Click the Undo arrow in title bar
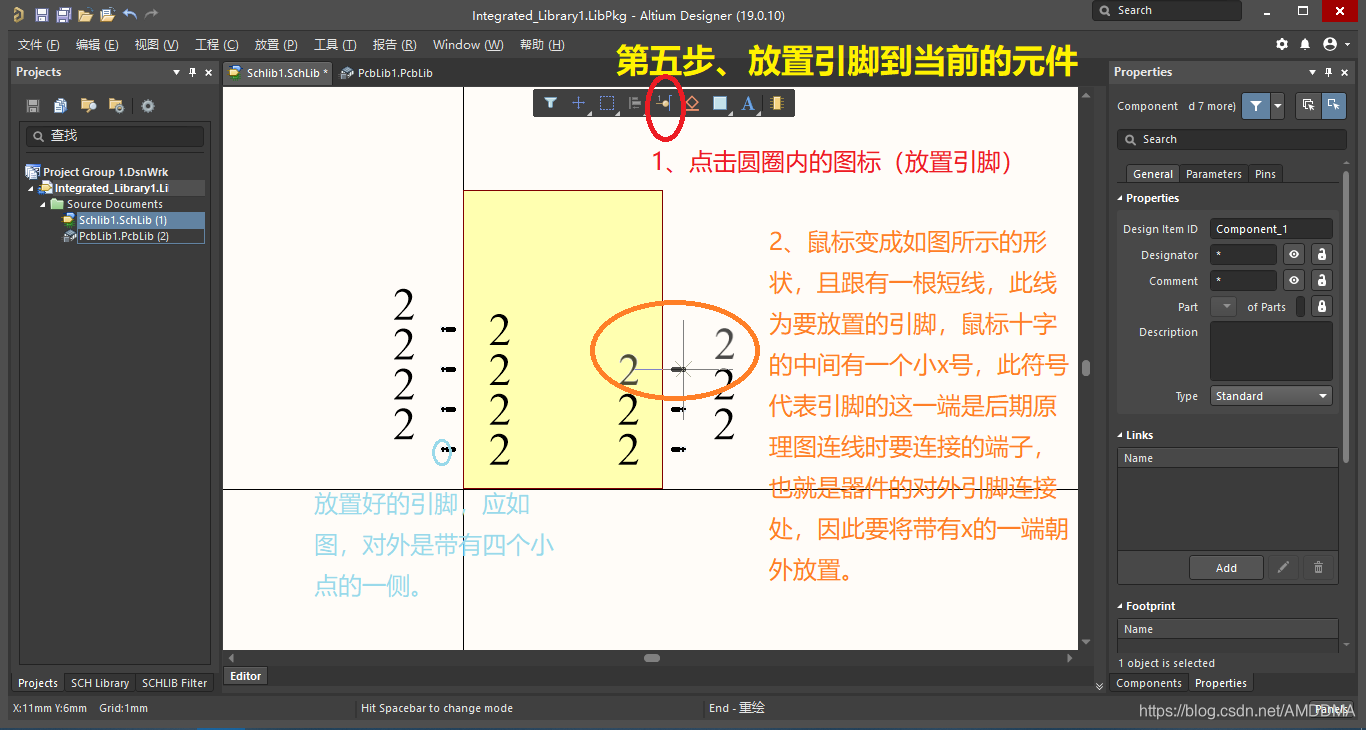This screenshot has width=1366, height=730. click(x=130, y=15)
